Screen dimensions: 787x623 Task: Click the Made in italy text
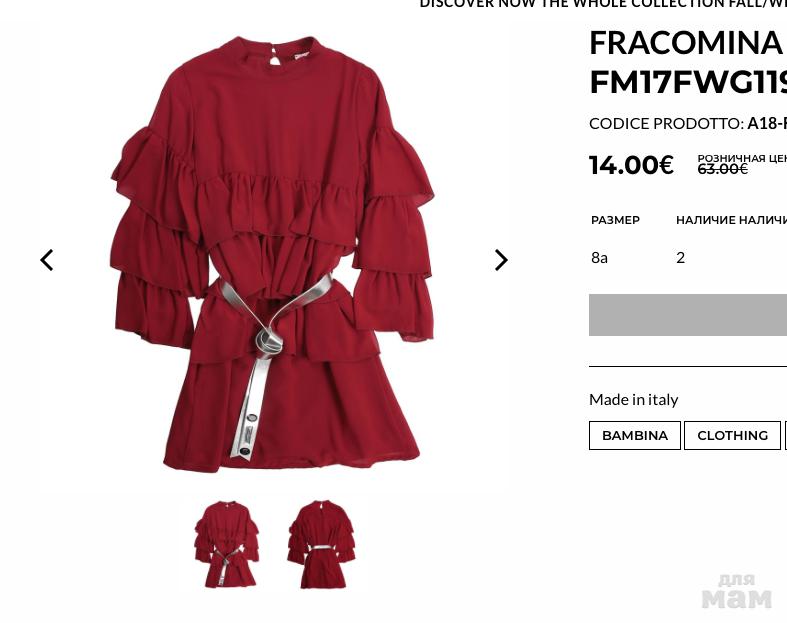[633, 400]
